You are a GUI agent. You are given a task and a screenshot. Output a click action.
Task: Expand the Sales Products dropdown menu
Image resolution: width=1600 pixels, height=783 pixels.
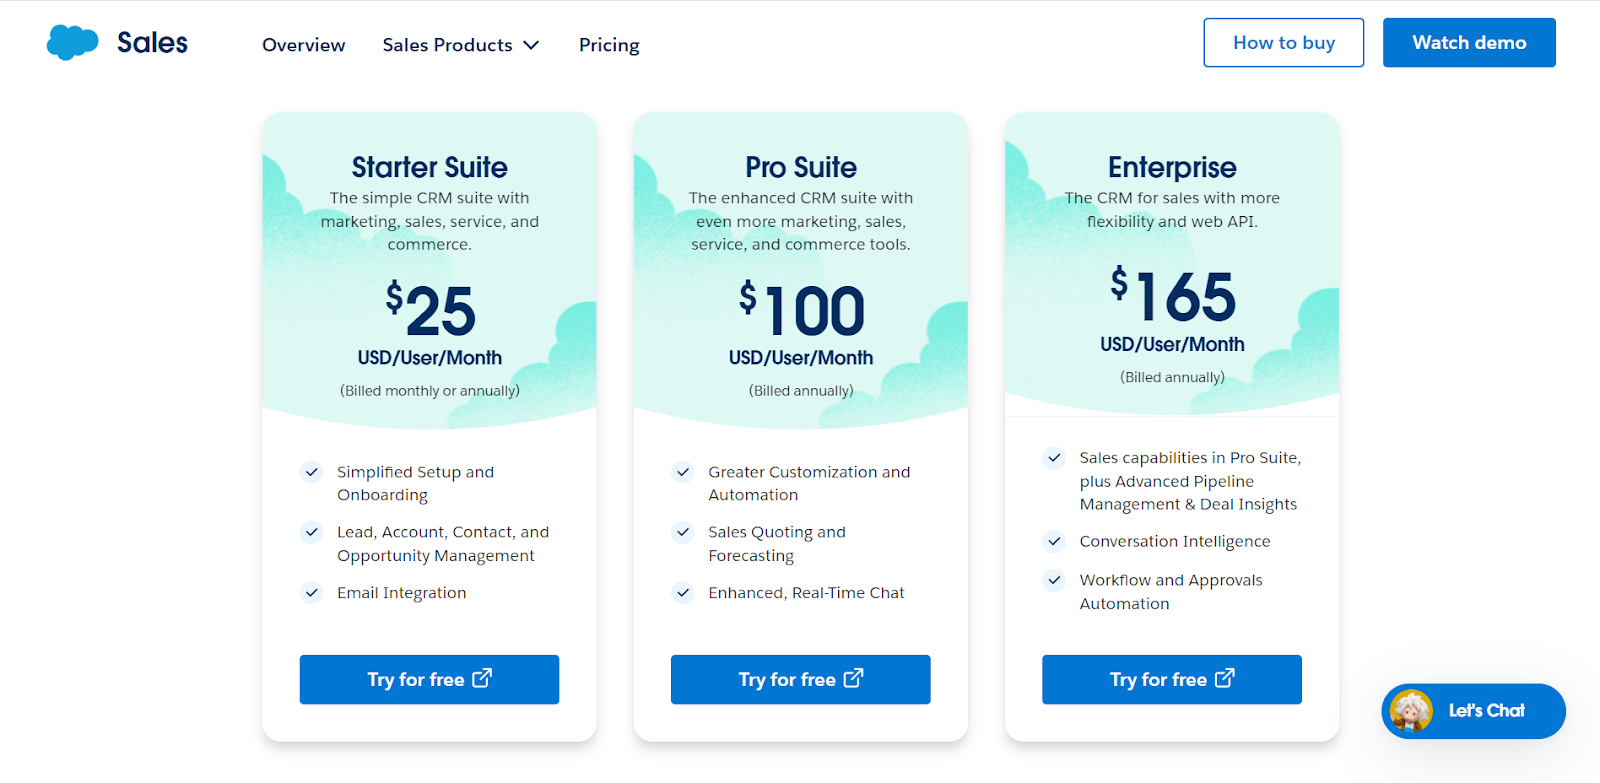coord(461,45)
